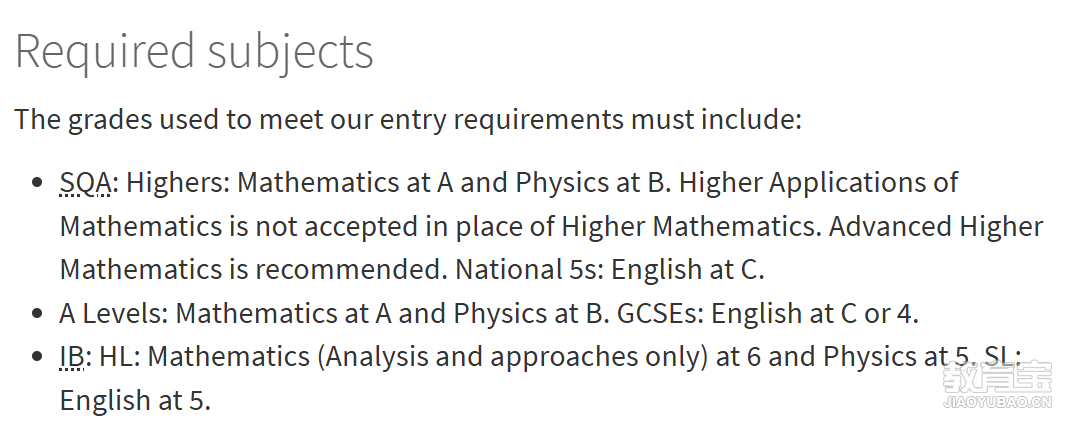Click the text English at 5
The image size is (1073, 431).
tap(135, 400)
